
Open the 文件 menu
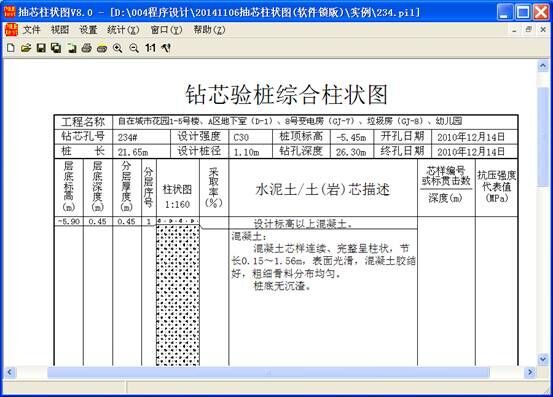31,30
